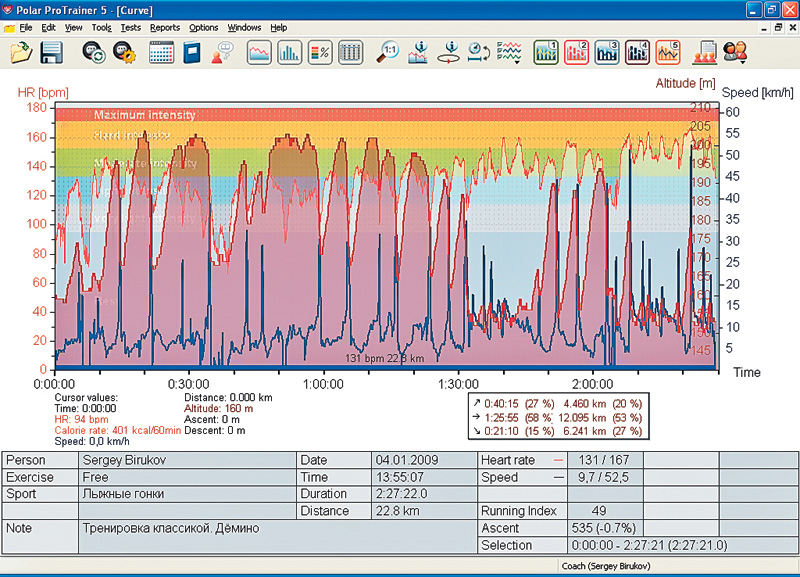
Task: Open the two-person user switch dropdown
Action: (735, 53)
